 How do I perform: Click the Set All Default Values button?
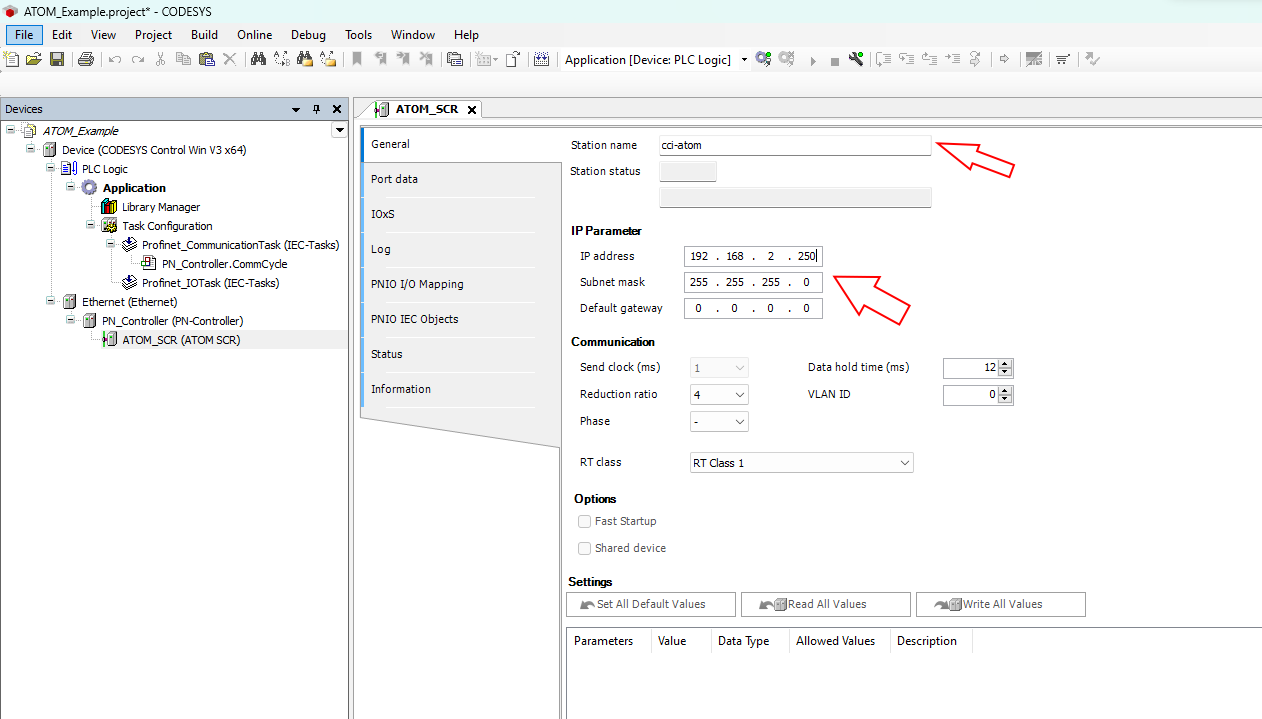coord(650,604)
